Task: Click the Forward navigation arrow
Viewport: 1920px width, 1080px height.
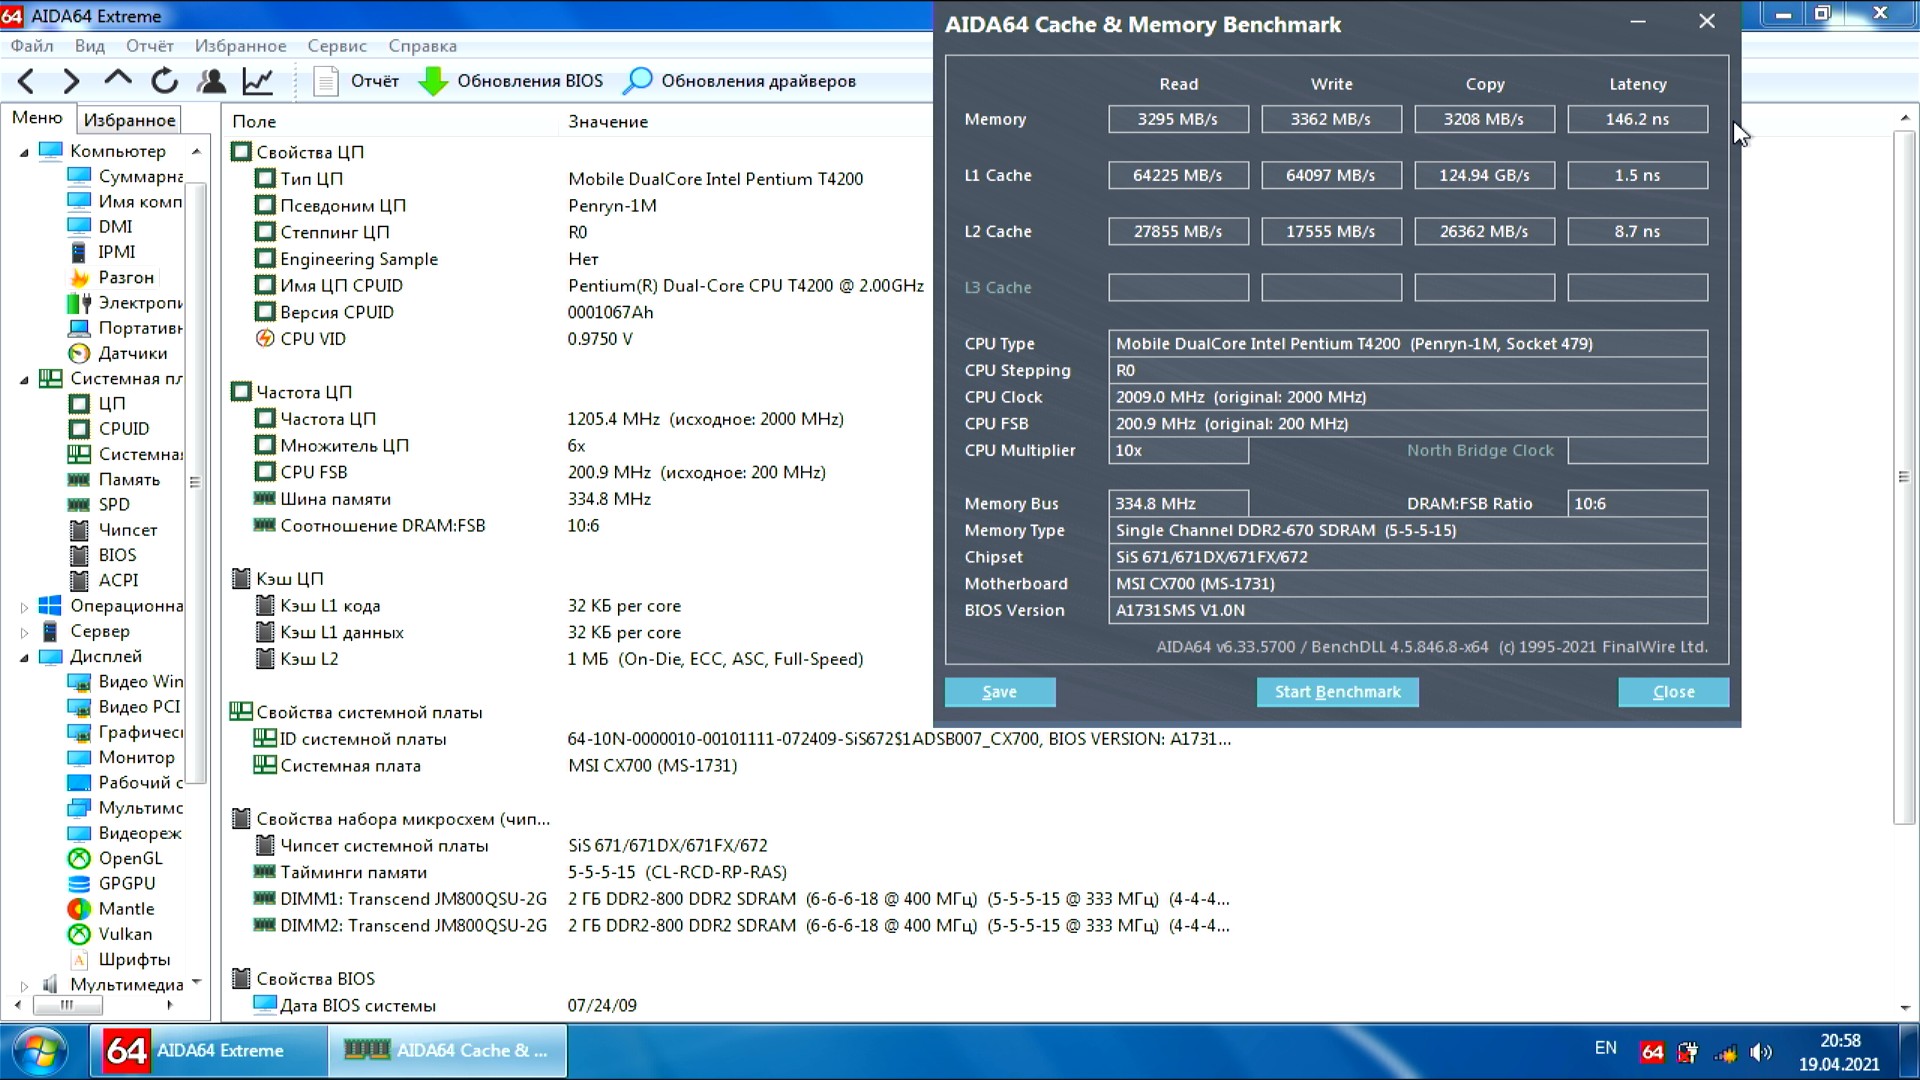Action: 71,81
